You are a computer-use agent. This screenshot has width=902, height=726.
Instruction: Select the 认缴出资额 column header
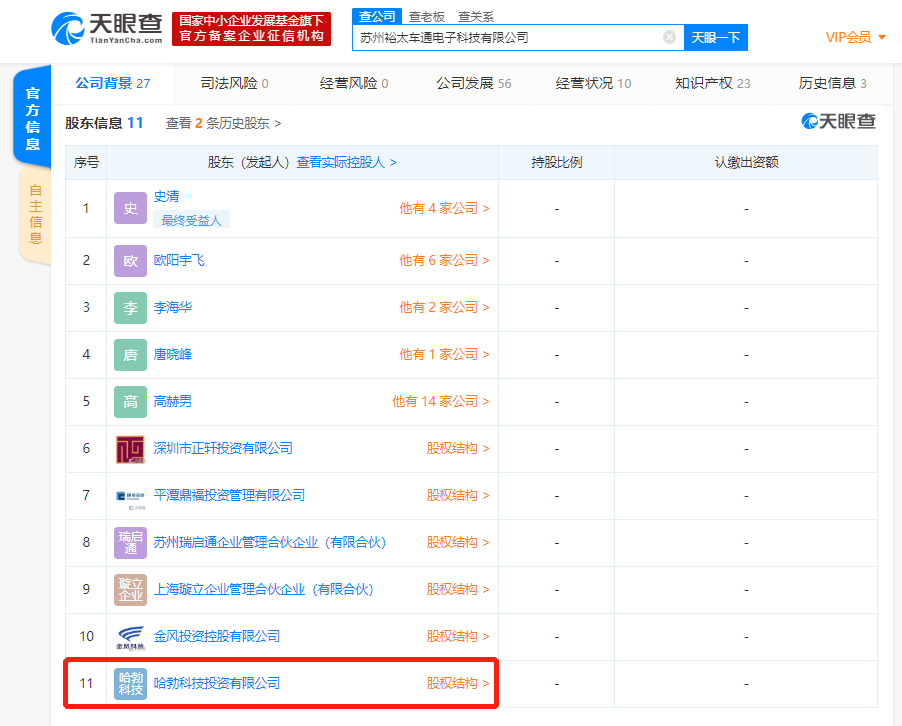746,162
